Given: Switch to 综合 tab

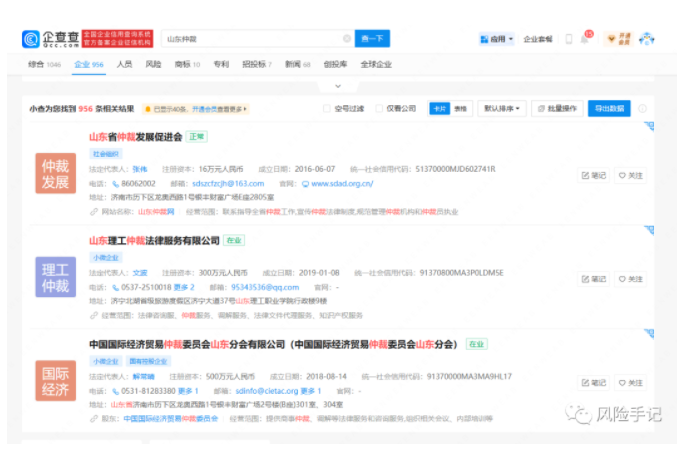Looking at the screenshot, I should tap(44, 64).
